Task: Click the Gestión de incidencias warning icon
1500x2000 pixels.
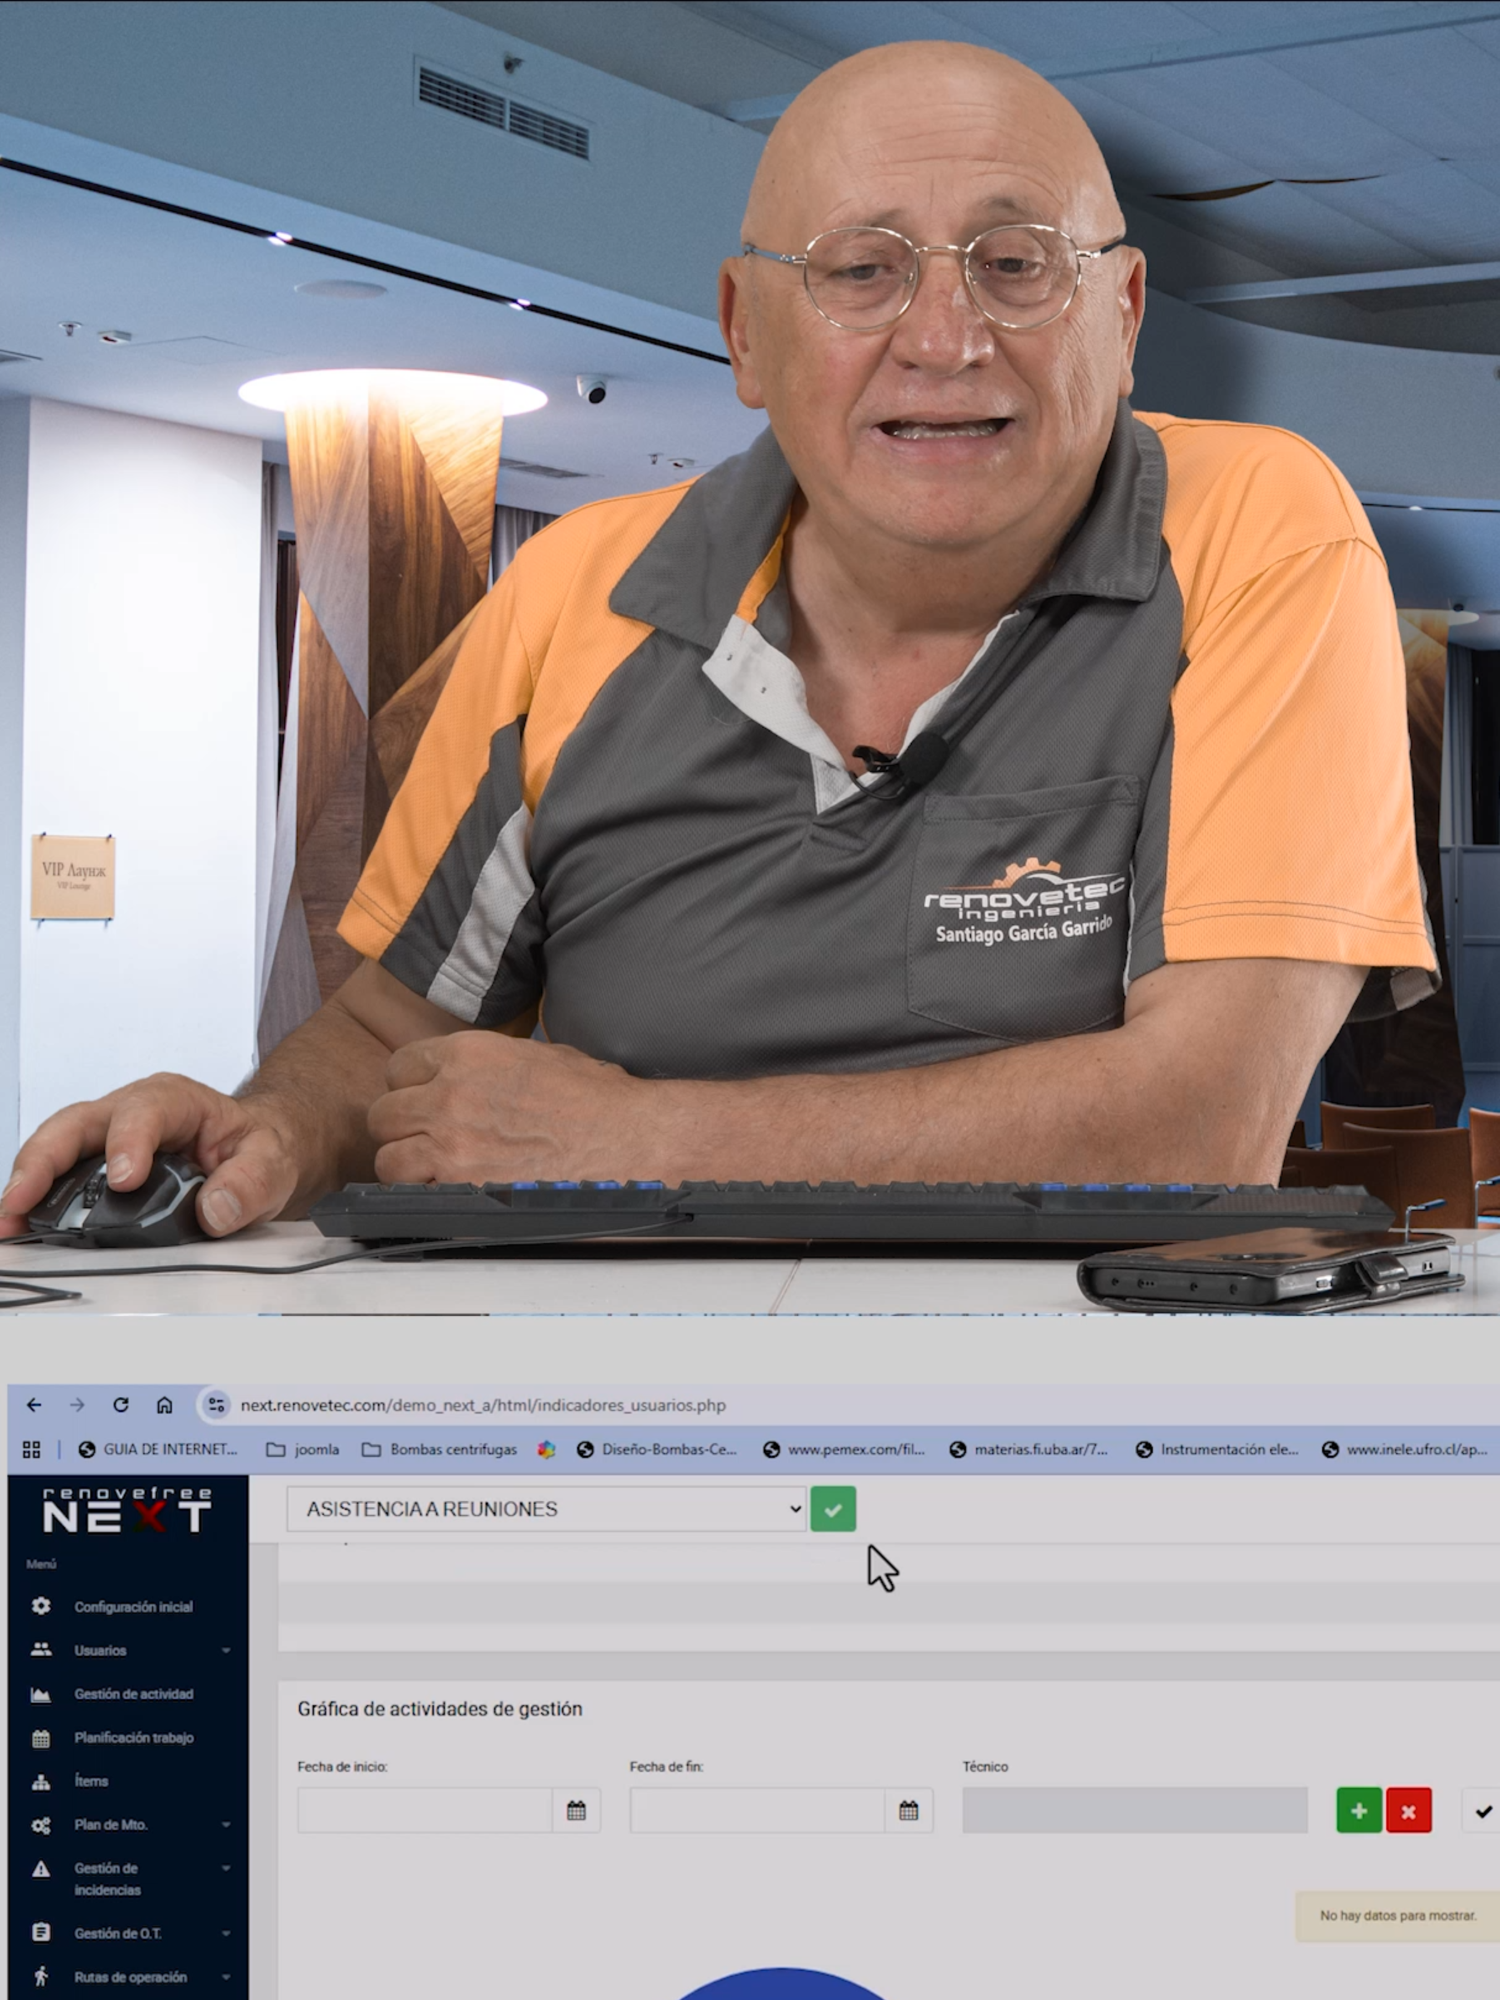Action: [x=41, y=1869]
